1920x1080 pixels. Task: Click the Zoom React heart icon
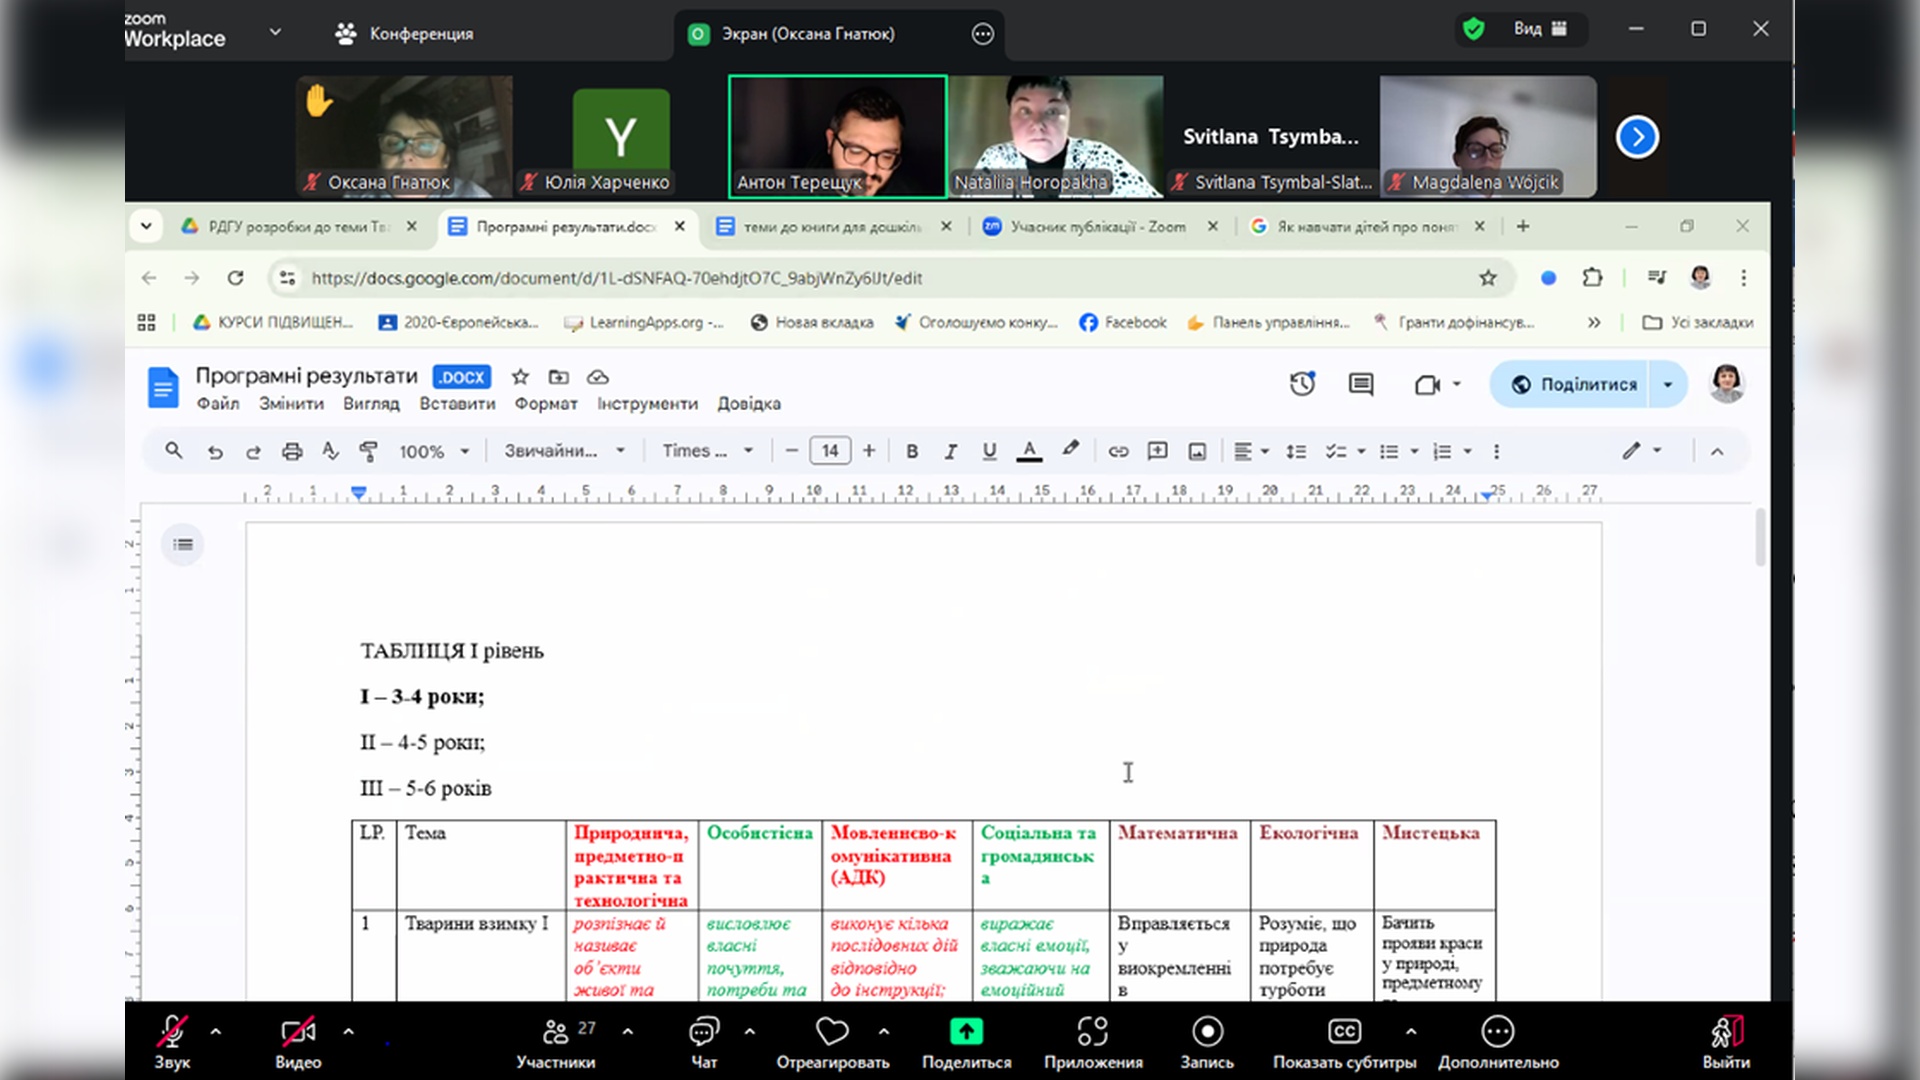click(831, 1031)
